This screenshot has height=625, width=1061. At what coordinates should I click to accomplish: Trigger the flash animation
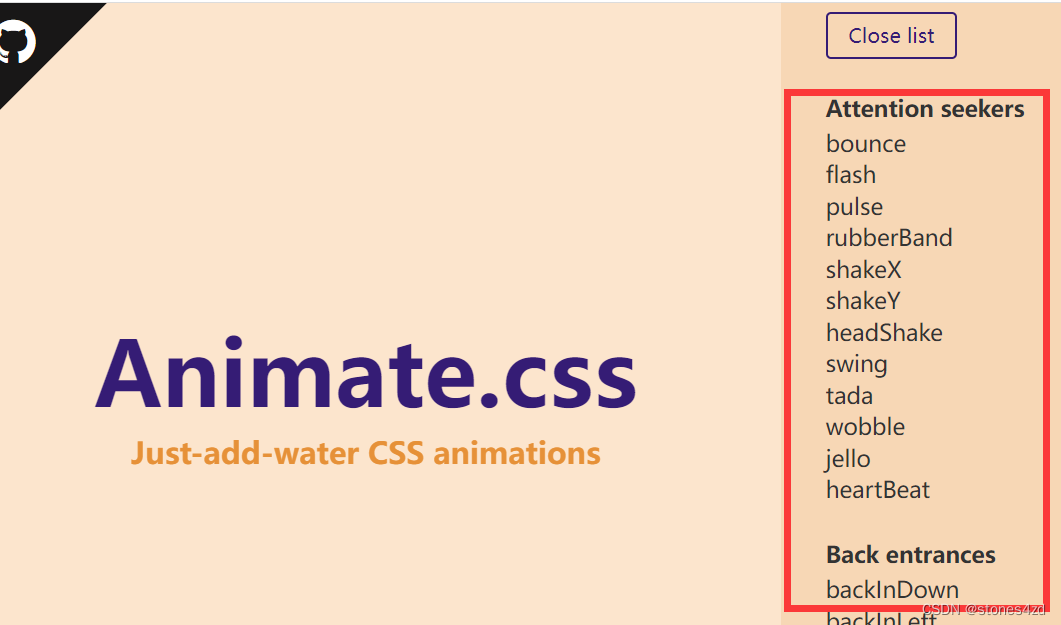[x=850, y=175]
